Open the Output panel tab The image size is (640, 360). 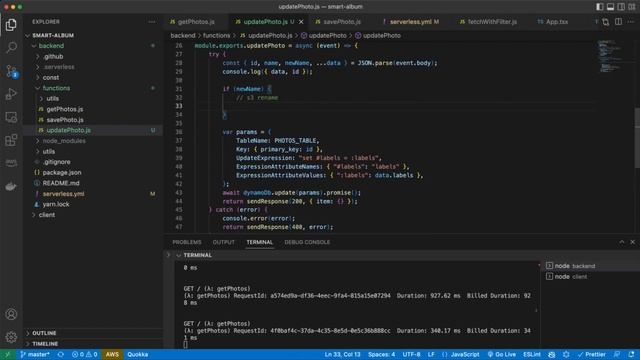(224, 242)
